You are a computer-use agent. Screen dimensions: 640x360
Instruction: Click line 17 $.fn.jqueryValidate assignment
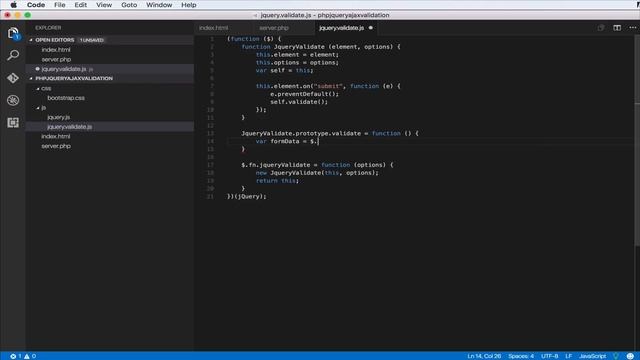(317, 165)
